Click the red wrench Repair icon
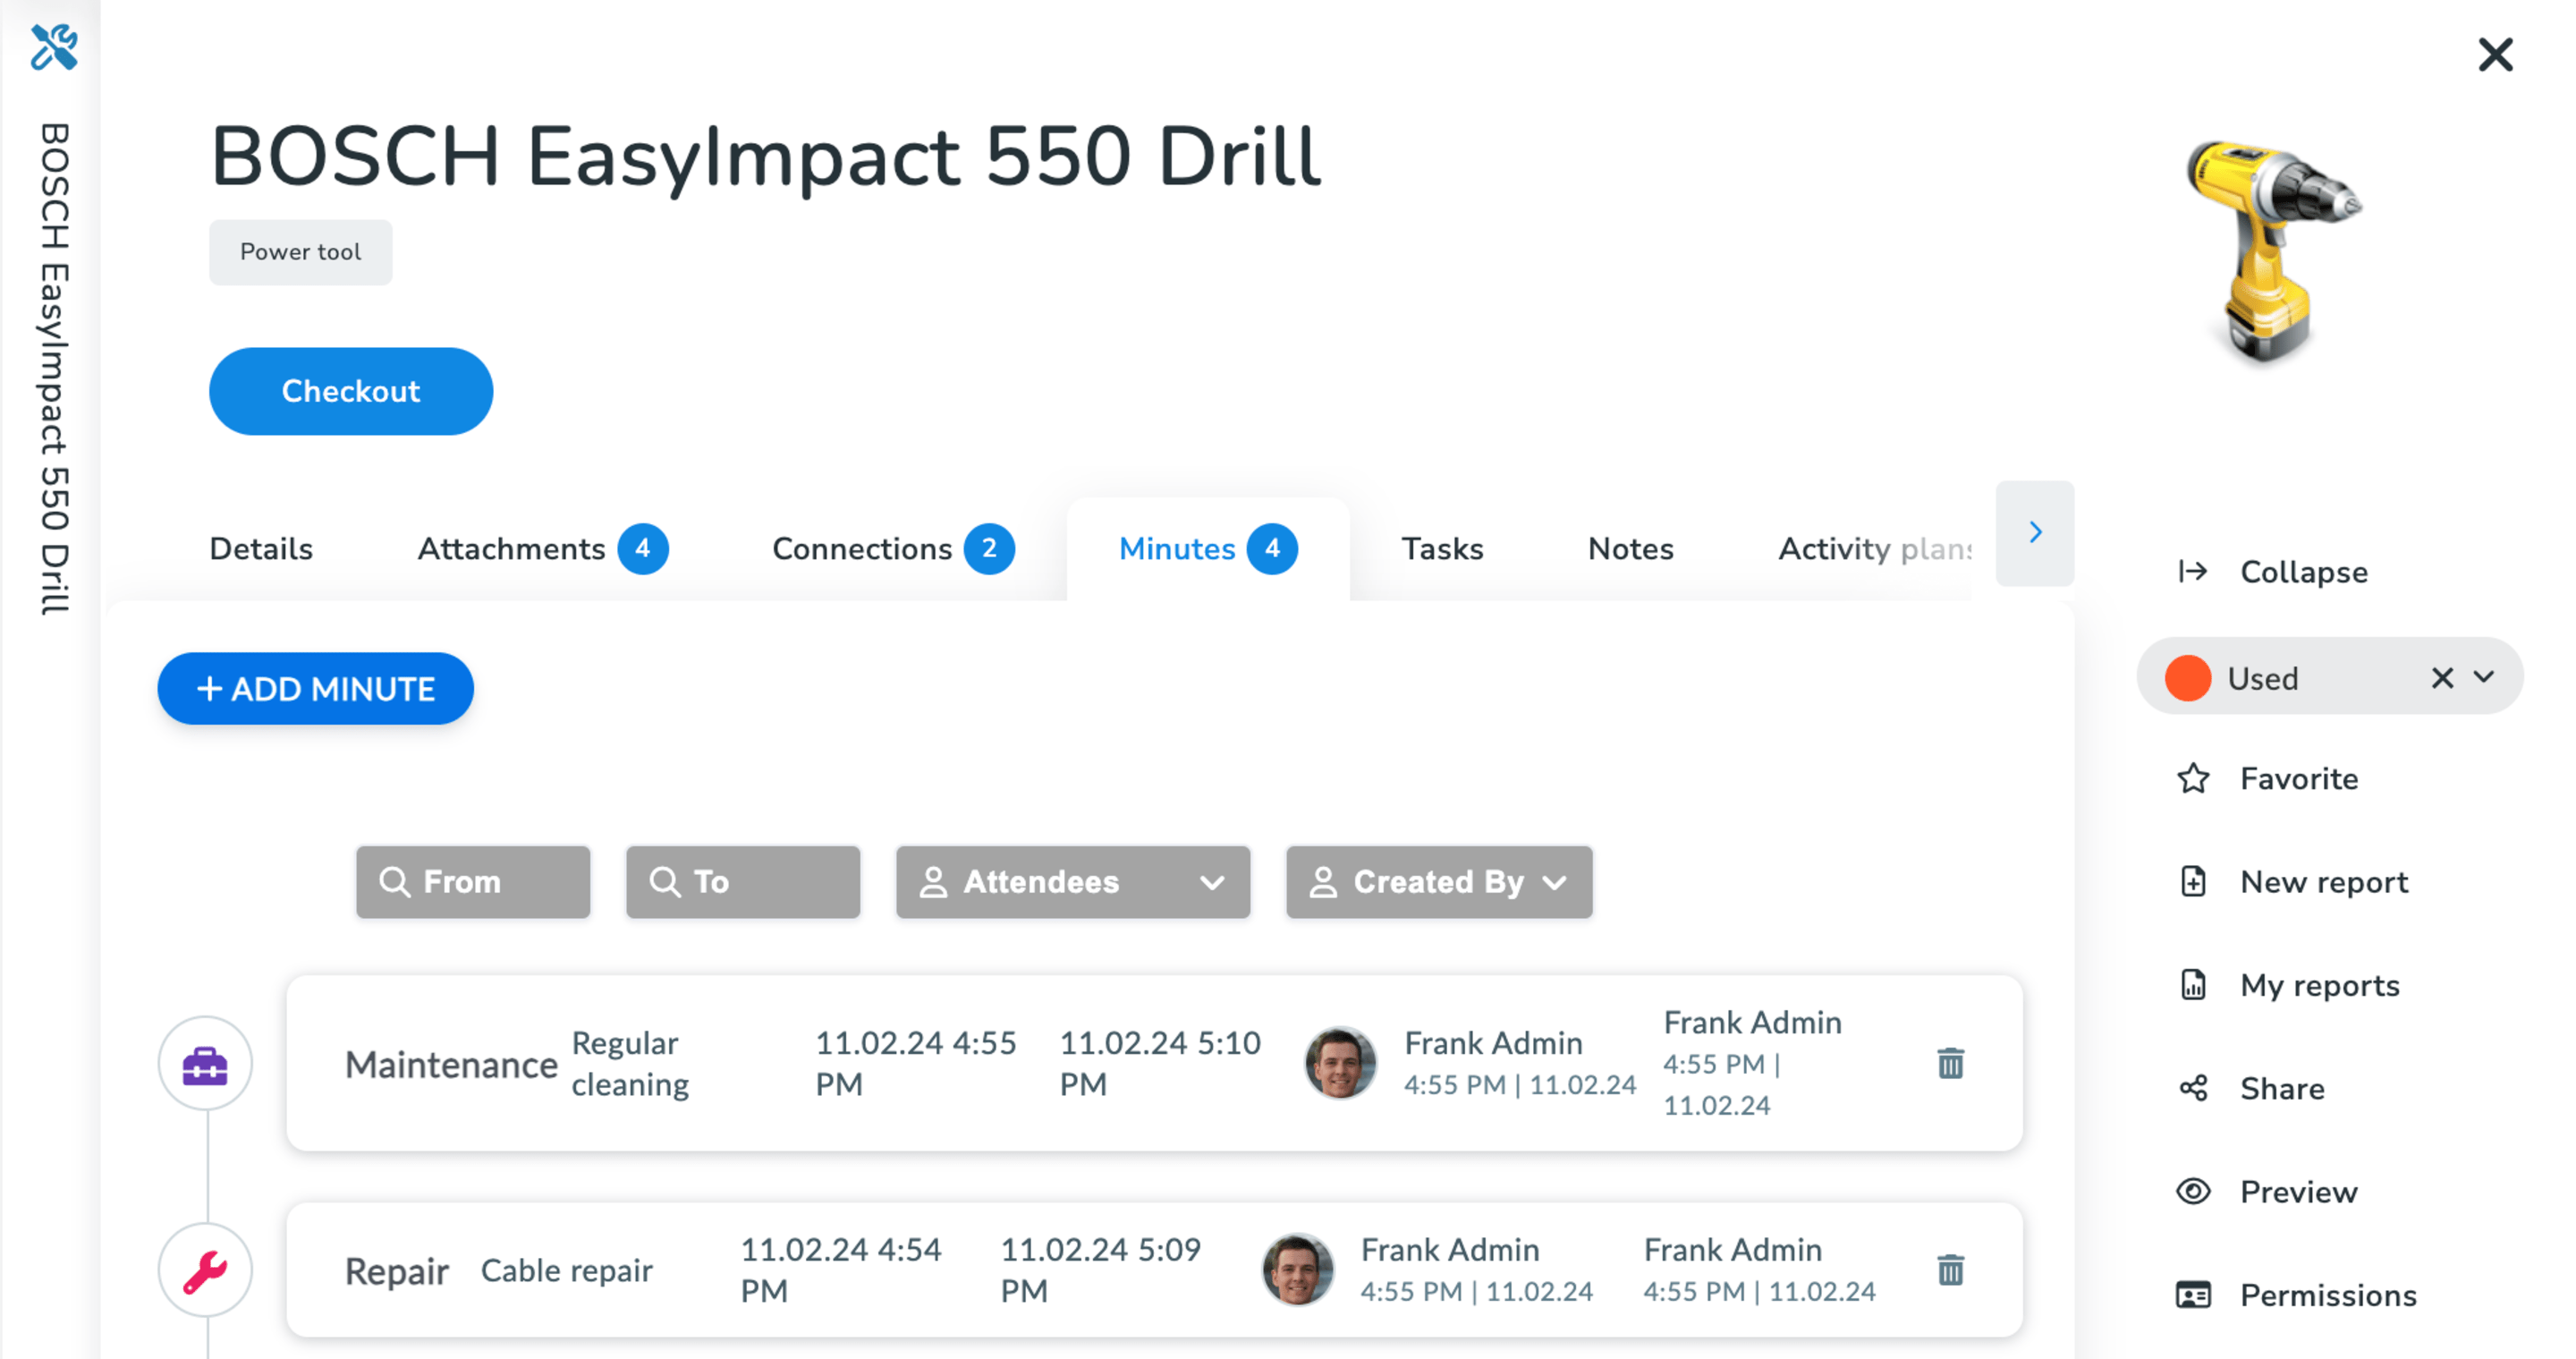 205,1271
